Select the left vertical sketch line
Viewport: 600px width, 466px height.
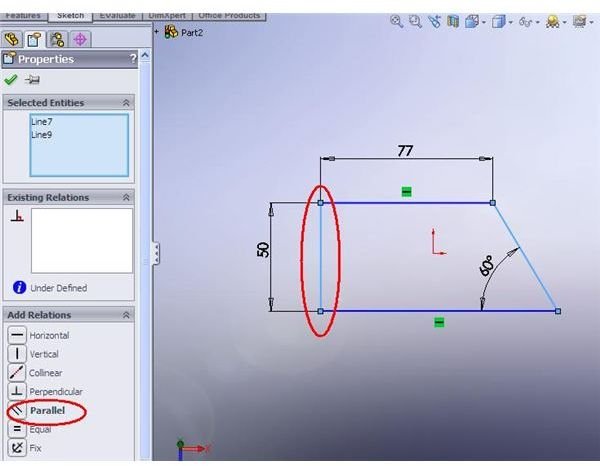tap(321, 257)
